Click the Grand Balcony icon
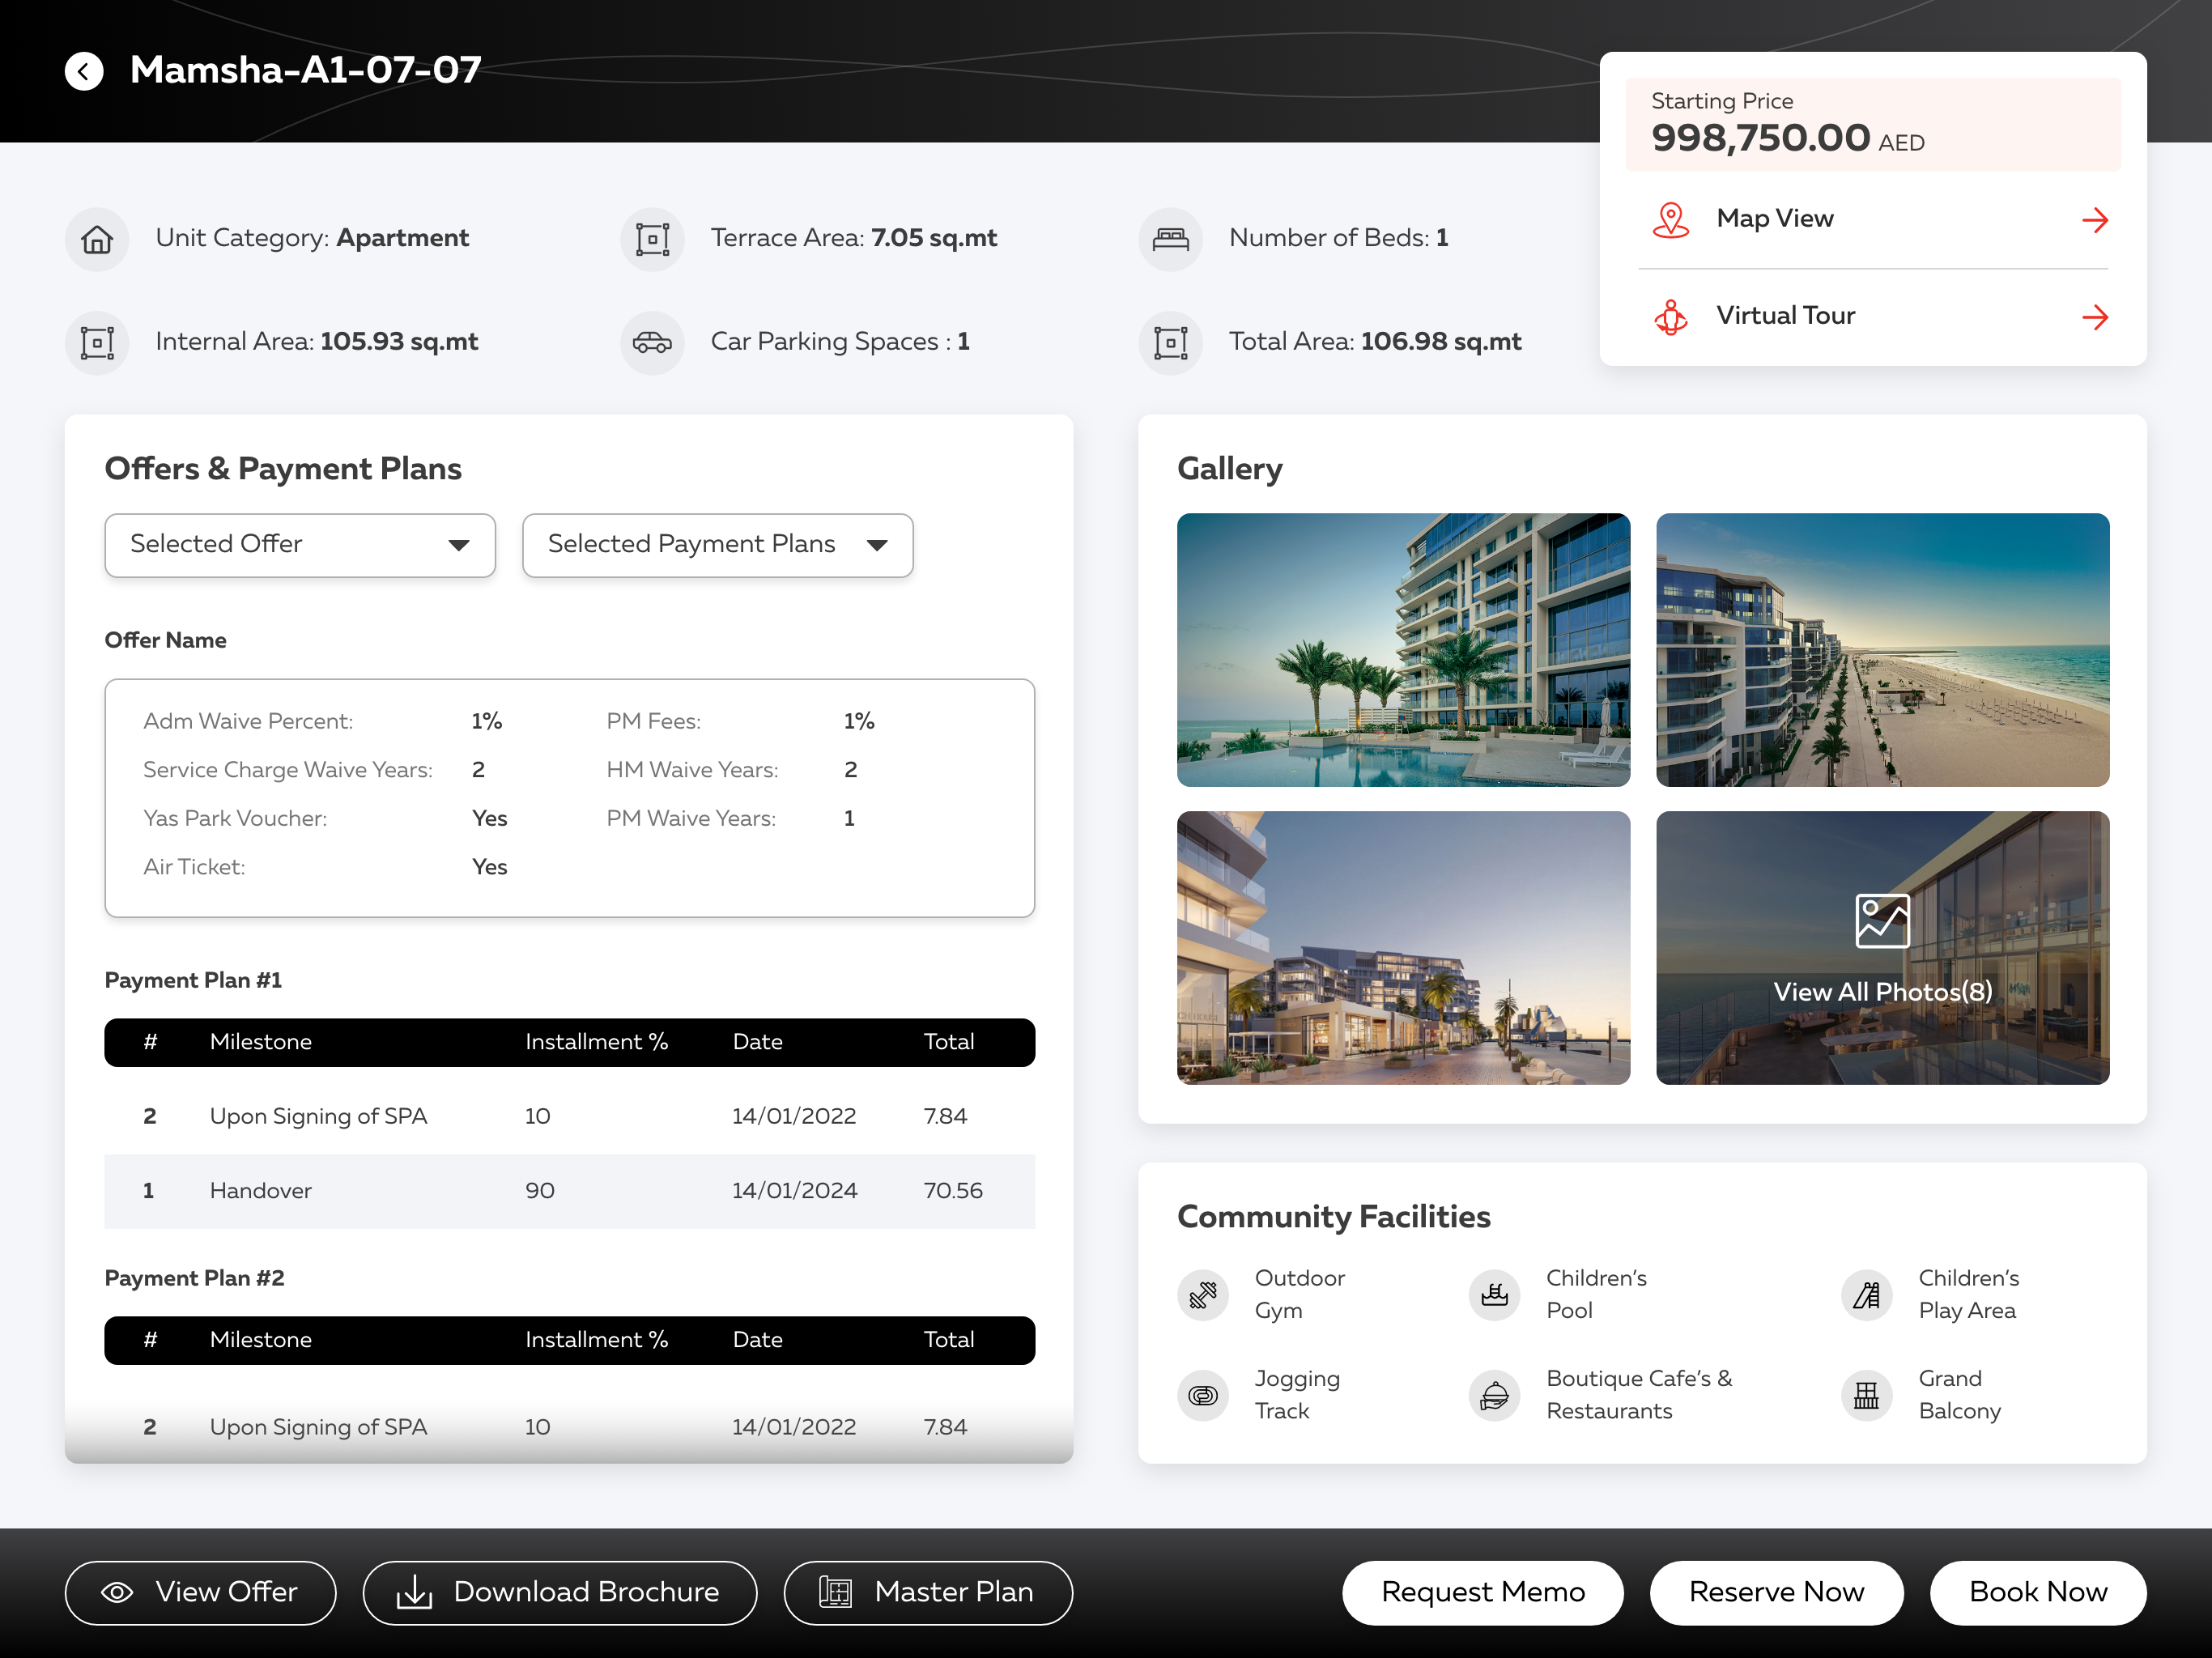The width and height of the screenshot is (2212, 1658). pyautogui.click(x=1866, y=1395)
